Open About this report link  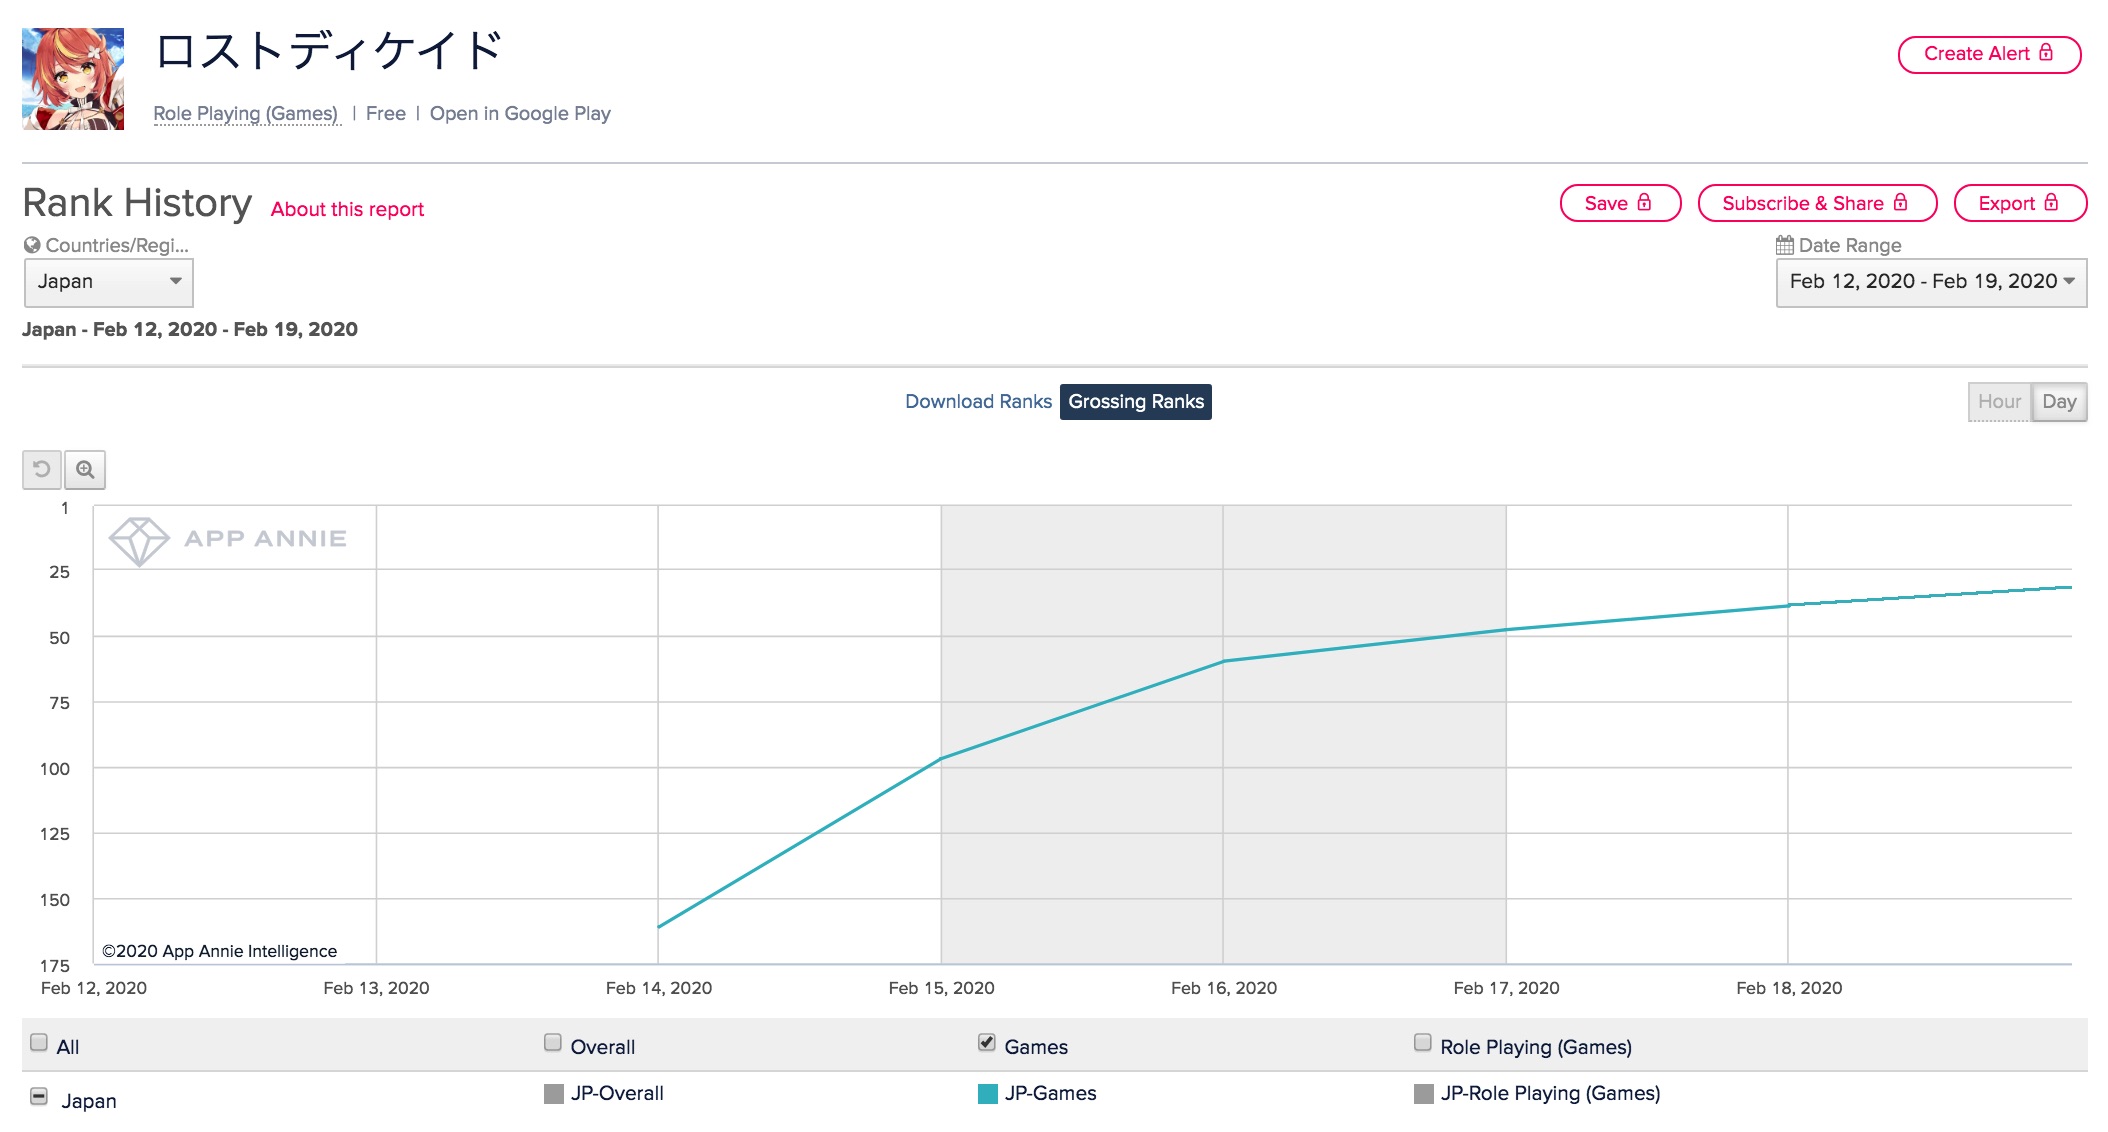(347, 209)
